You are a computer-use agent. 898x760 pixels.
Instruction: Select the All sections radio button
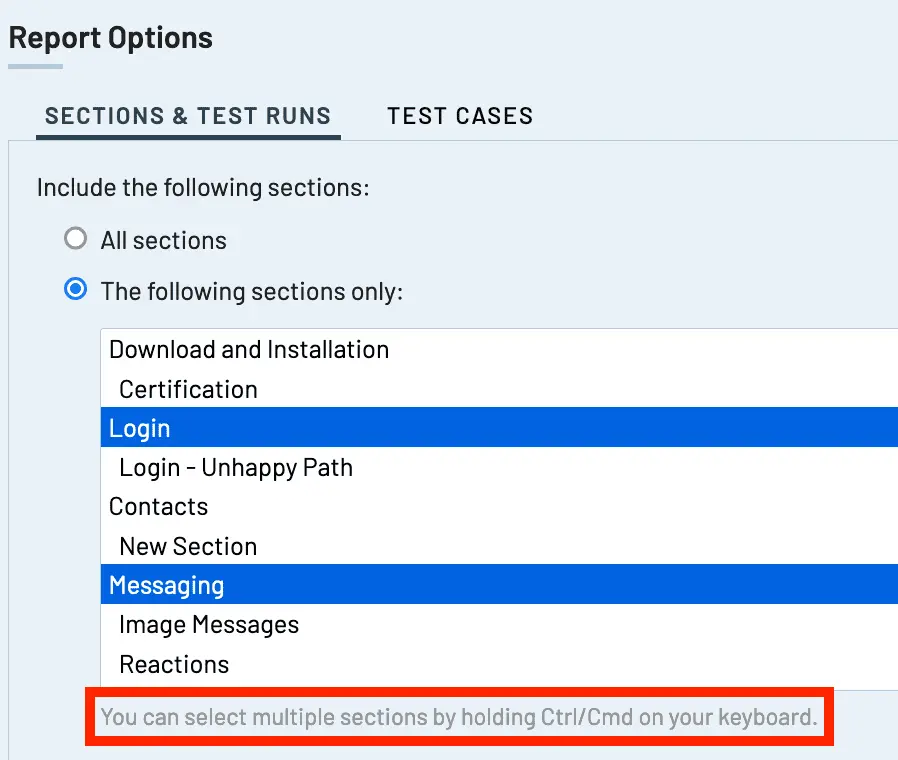pos(76,239)
